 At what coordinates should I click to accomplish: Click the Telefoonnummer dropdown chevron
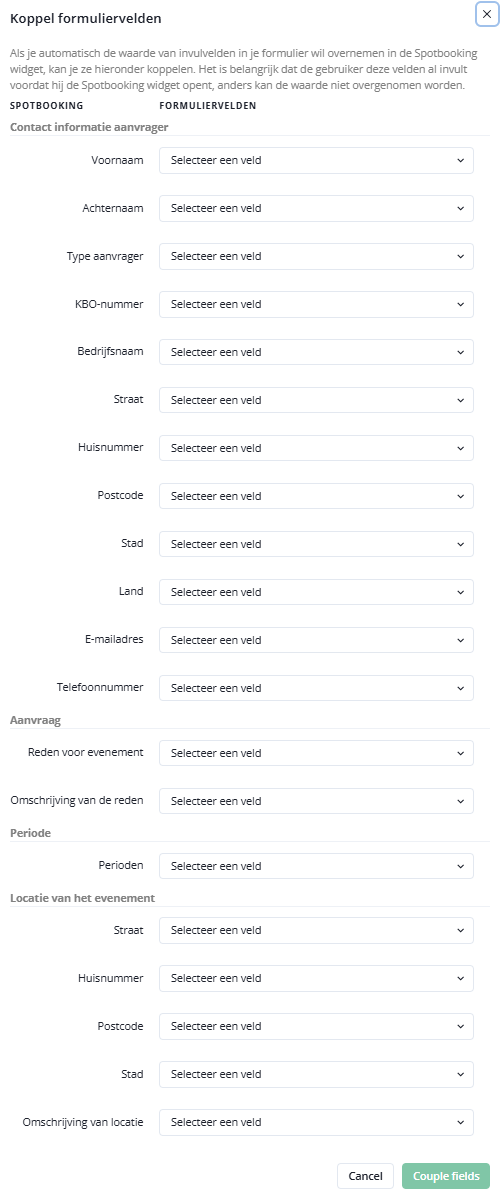[460, 688]
